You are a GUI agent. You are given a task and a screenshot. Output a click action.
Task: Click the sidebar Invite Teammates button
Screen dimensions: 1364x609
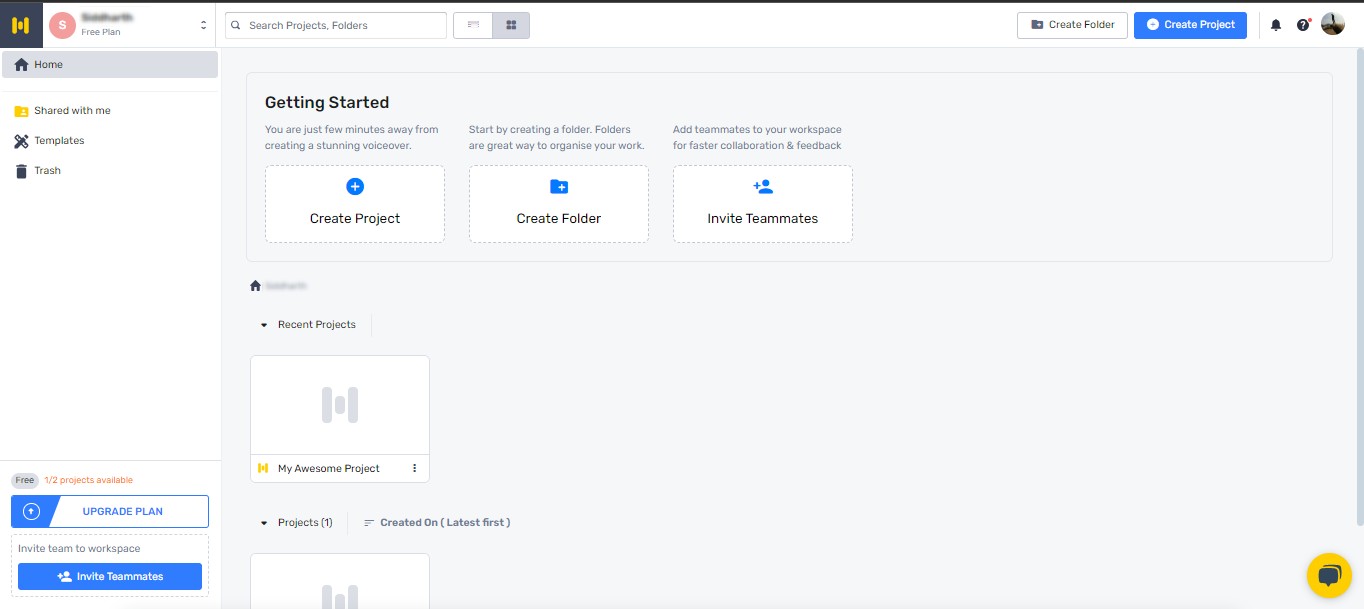(x=110, y=576)
